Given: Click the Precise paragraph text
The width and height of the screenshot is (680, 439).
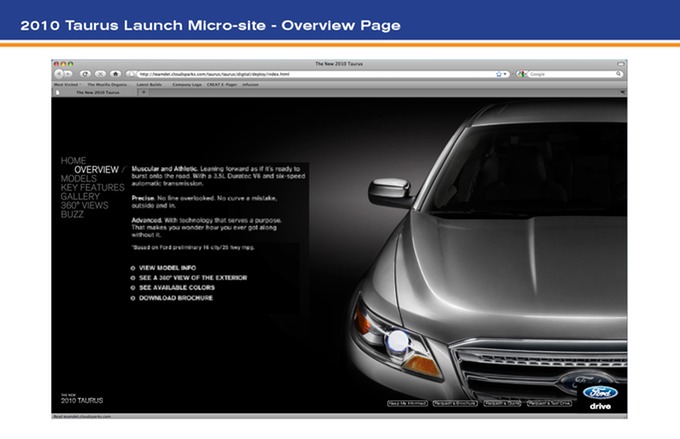Looking at the screenshot, I should point(204,202).
